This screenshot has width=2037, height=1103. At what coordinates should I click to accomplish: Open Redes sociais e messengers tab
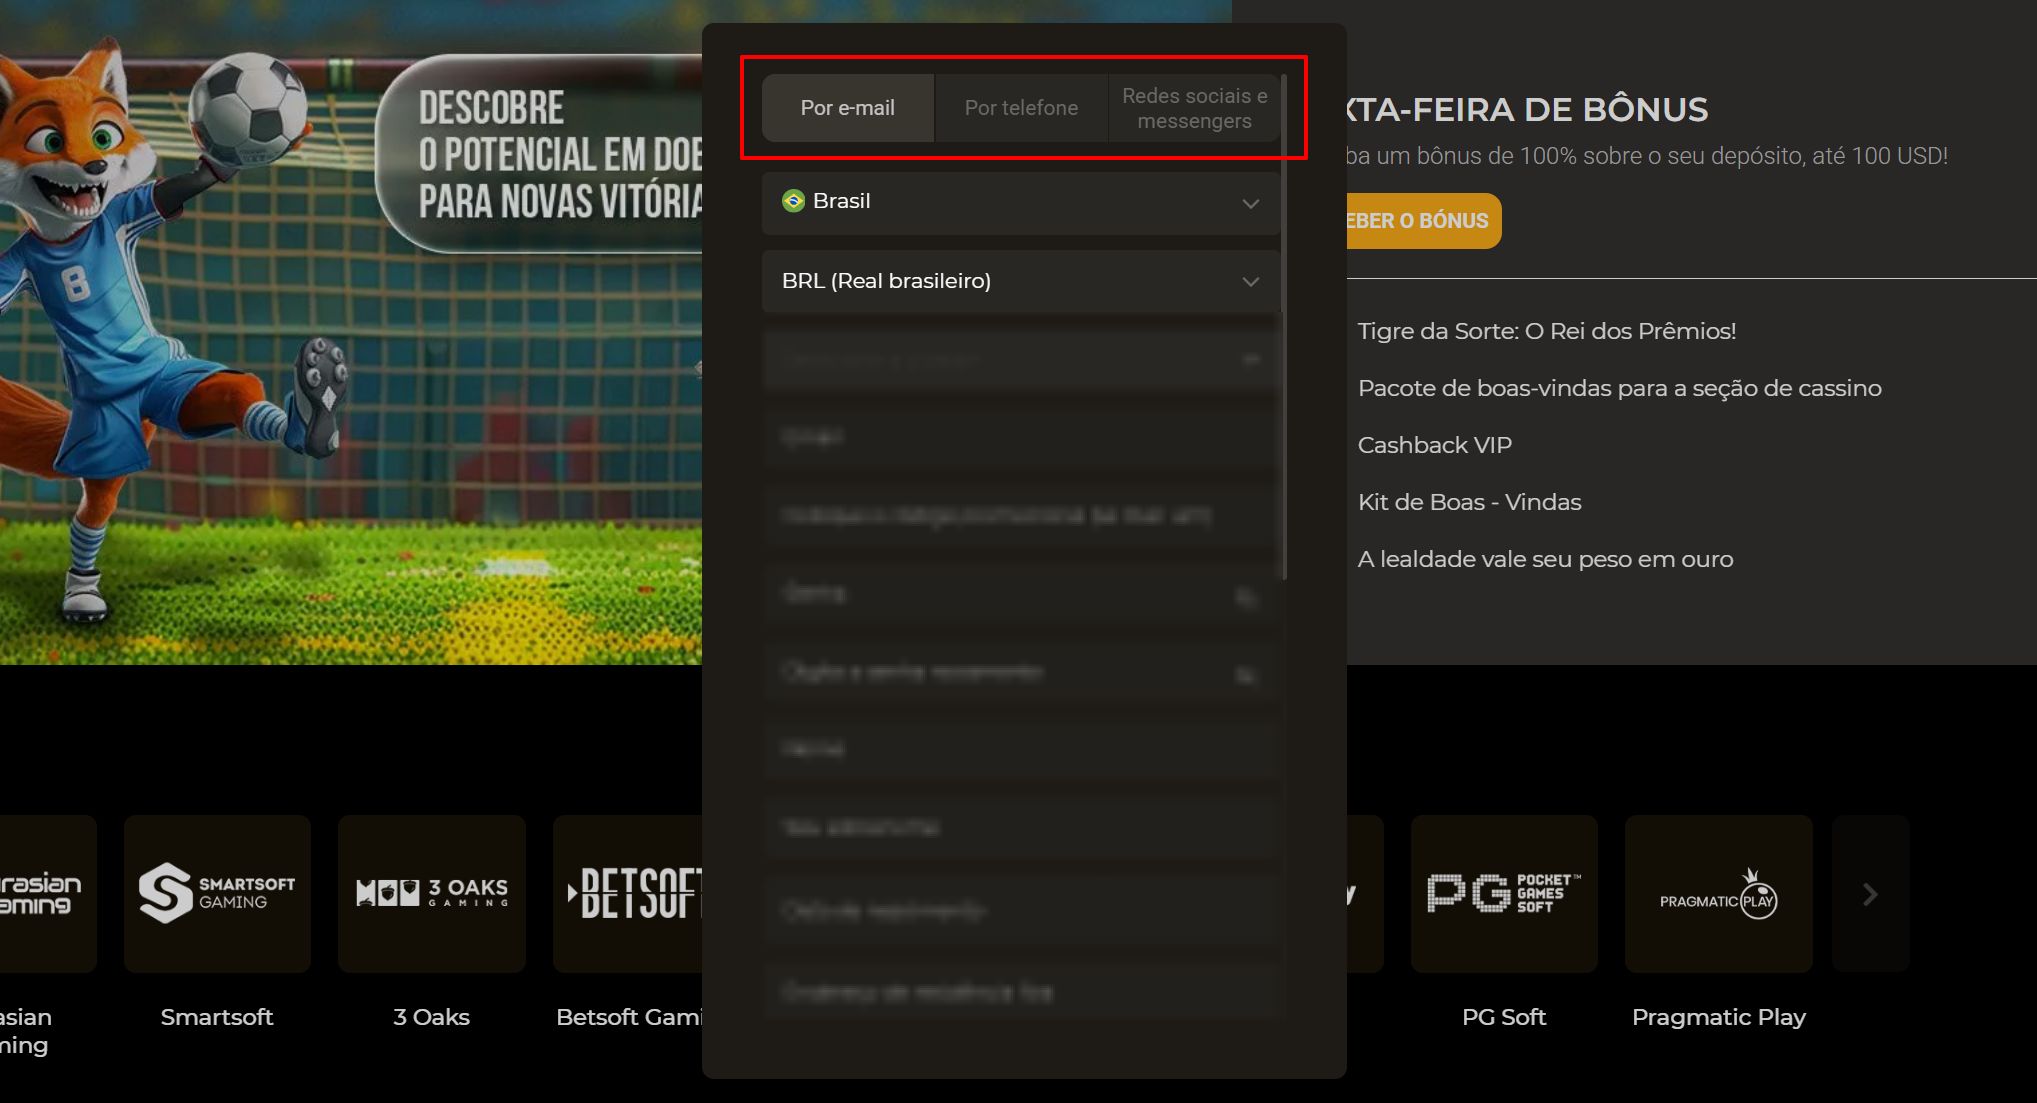1194,108
